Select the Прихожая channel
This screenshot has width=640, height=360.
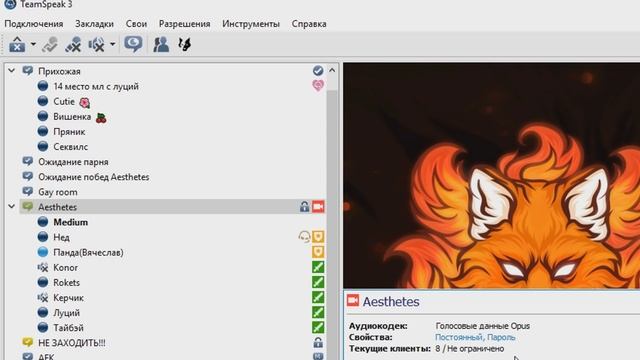pyautogui.click(x=59, y=71)
